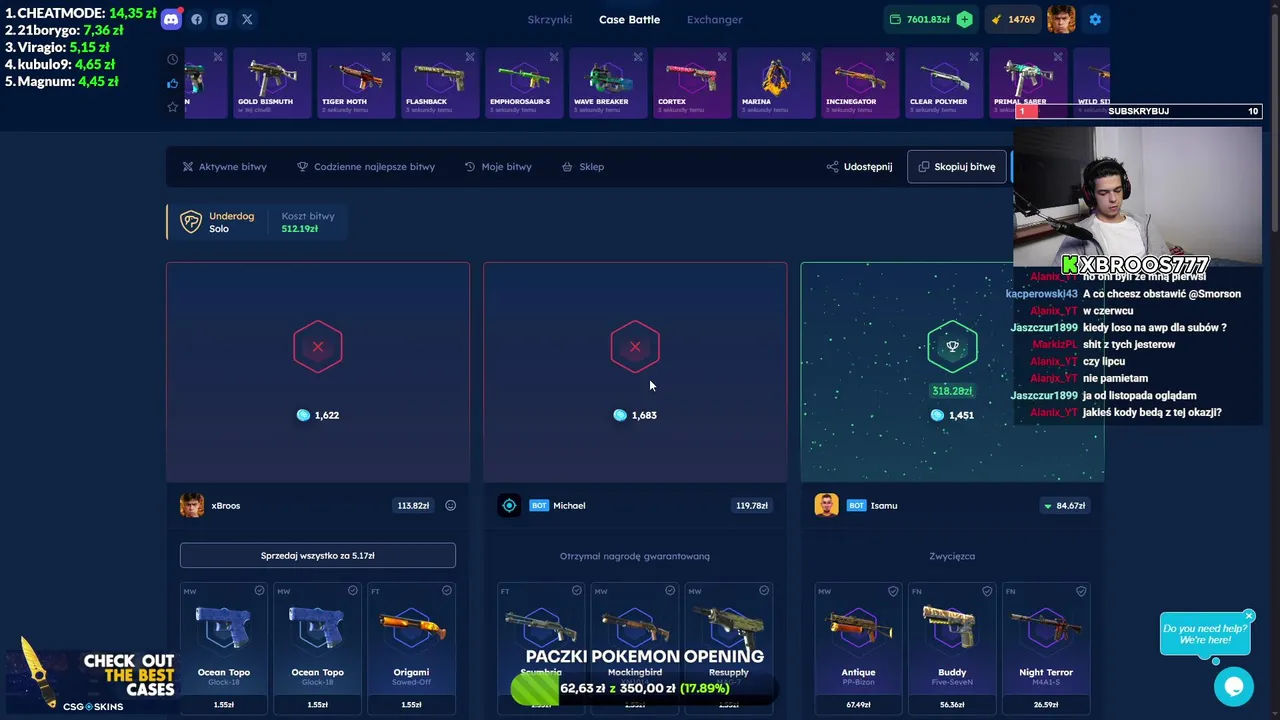Click bot Michael's target avatar icon
The height and width of the screenshot is (720, 1280).
point(509,505)
